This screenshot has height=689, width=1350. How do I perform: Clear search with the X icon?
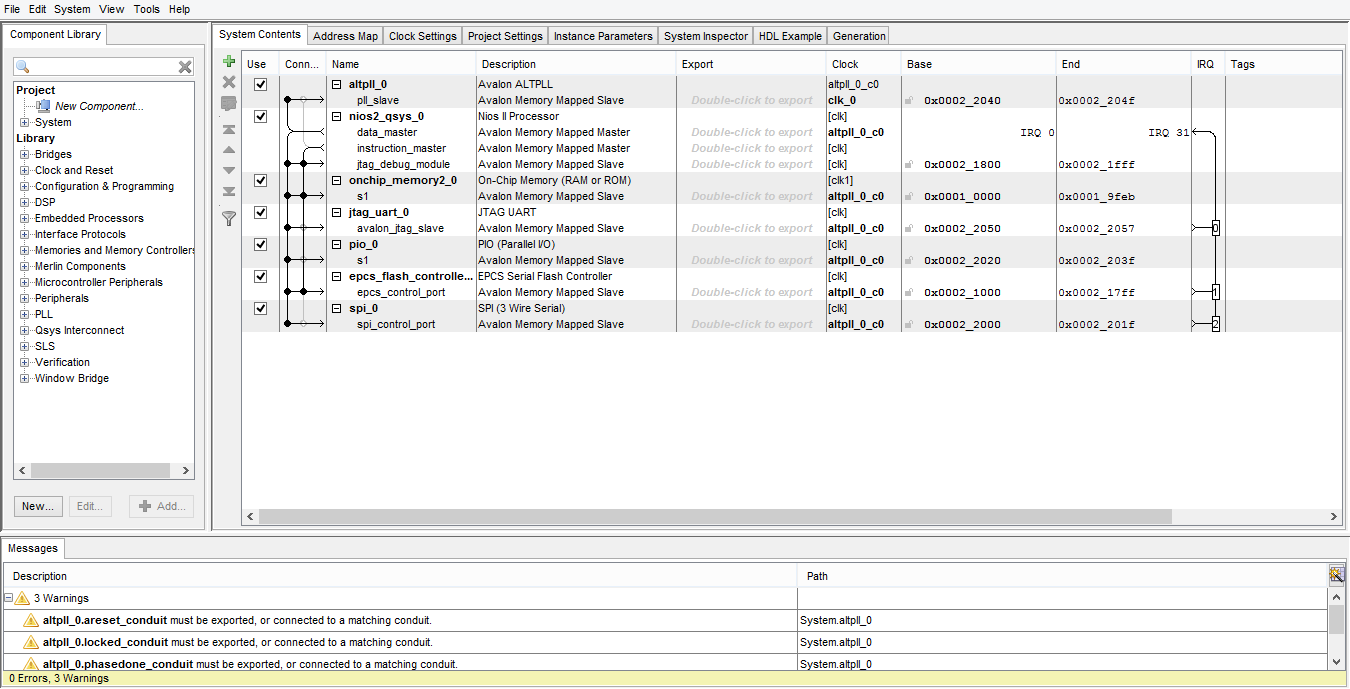pos(185,67)
